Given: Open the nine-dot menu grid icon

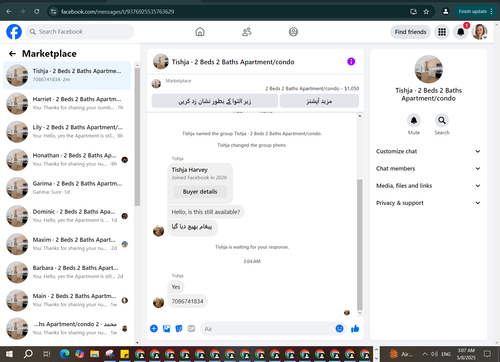Looking at the screenshot, I should coord(442,32).
